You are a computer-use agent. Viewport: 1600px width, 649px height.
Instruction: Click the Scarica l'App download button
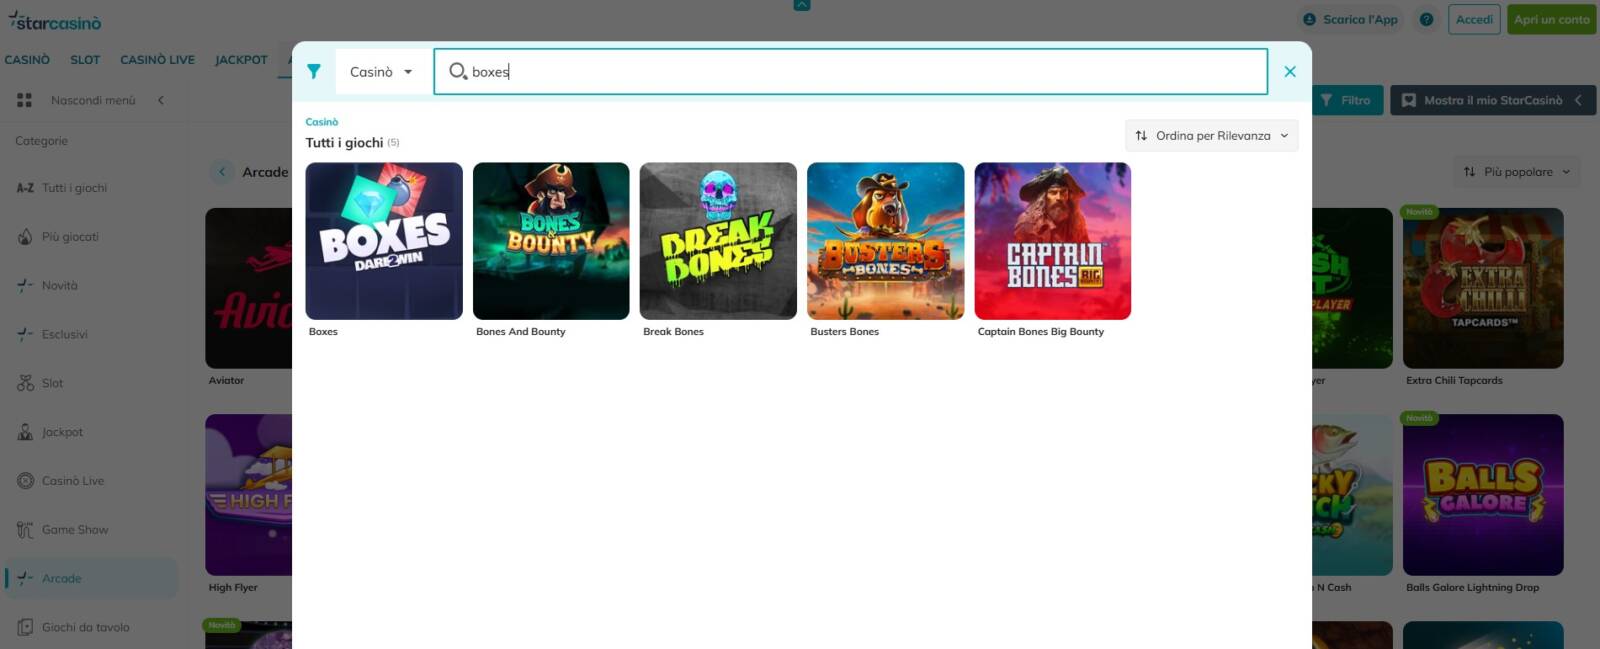coord(1350,19)
